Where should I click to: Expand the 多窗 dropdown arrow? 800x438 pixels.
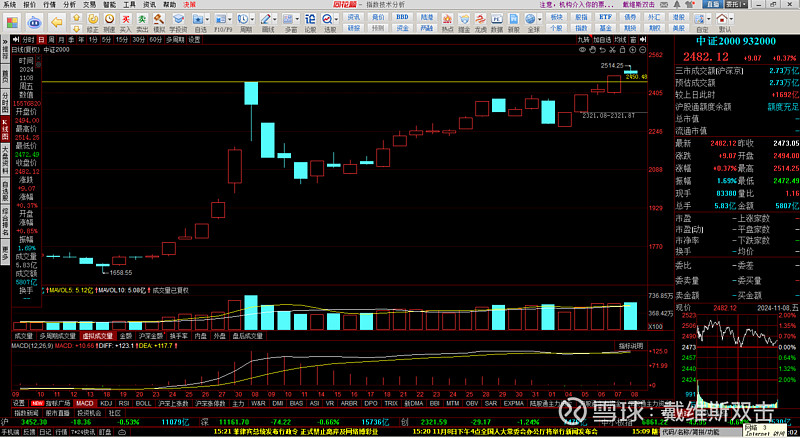click(x=297, y=19)
